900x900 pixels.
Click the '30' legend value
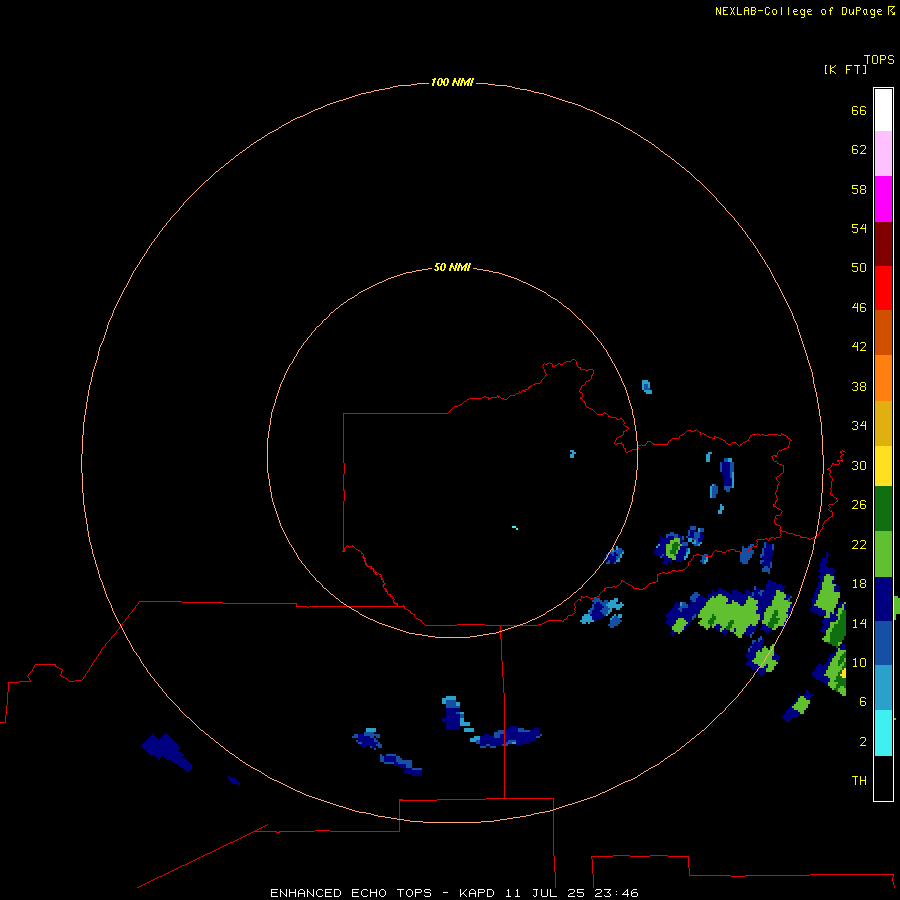(x=859, y=465)
